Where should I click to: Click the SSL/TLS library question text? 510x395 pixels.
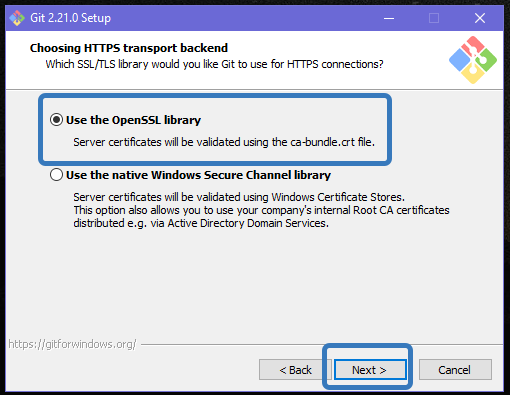[214, 64]
